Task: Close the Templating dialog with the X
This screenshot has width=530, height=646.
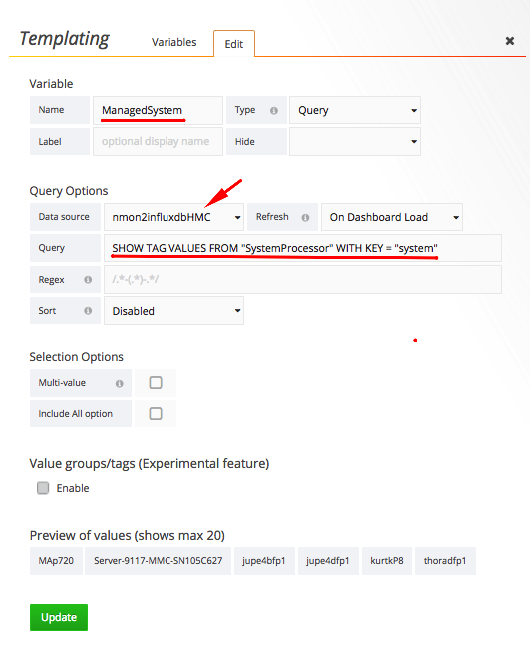Action: click(510, 41)
